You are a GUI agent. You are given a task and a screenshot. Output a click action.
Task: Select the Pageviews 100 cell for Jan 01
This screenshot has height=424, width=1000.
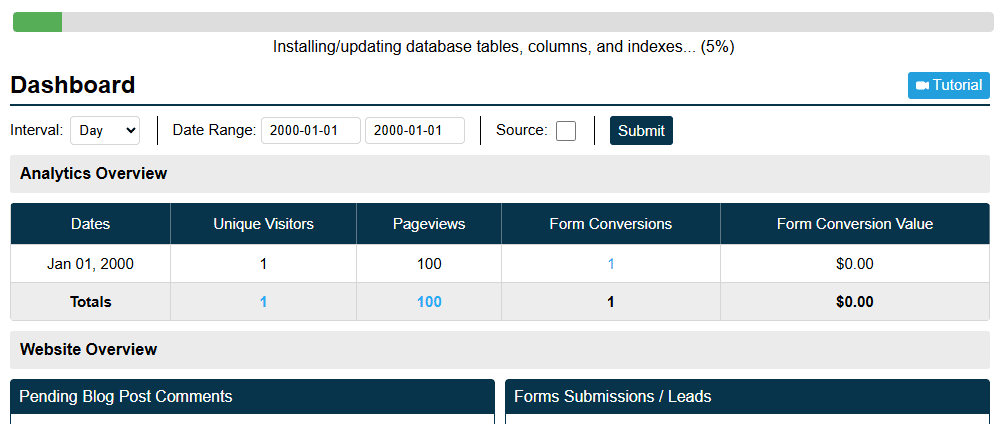(x=429, y=264)
